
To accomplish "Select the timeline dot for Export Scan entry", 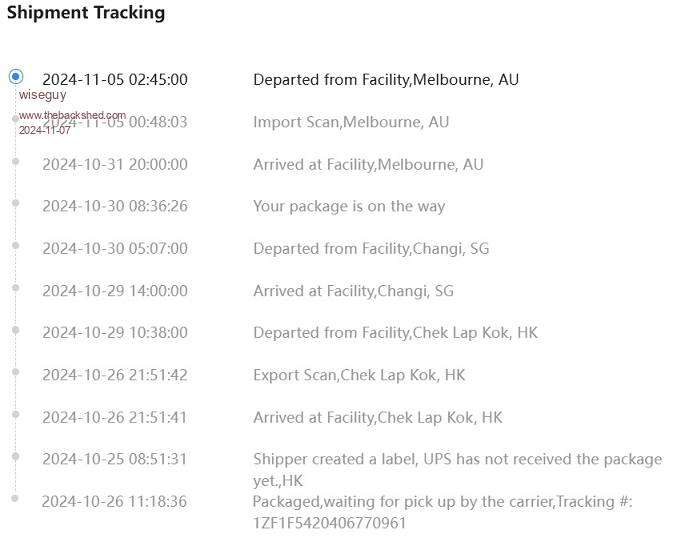I will click(x=15, y=372).
